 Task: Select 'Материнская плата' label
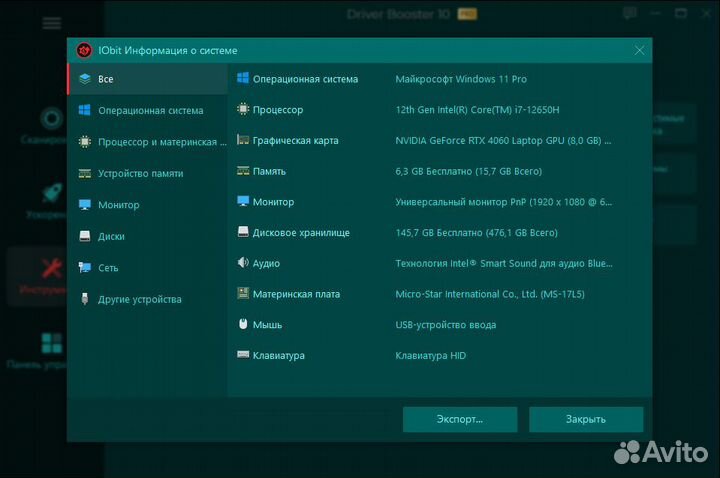(297, 294)
